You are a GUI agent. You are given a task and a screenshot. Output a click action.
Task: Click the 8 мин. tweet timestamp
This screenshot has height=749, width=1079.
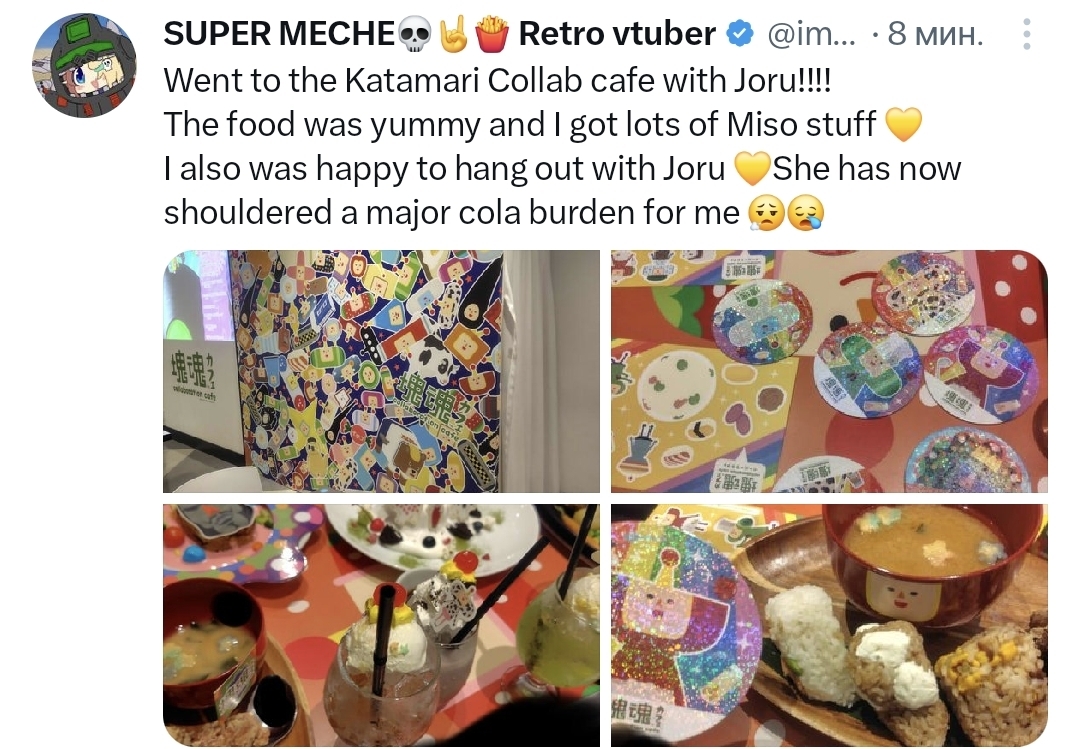tap(935, 34)
